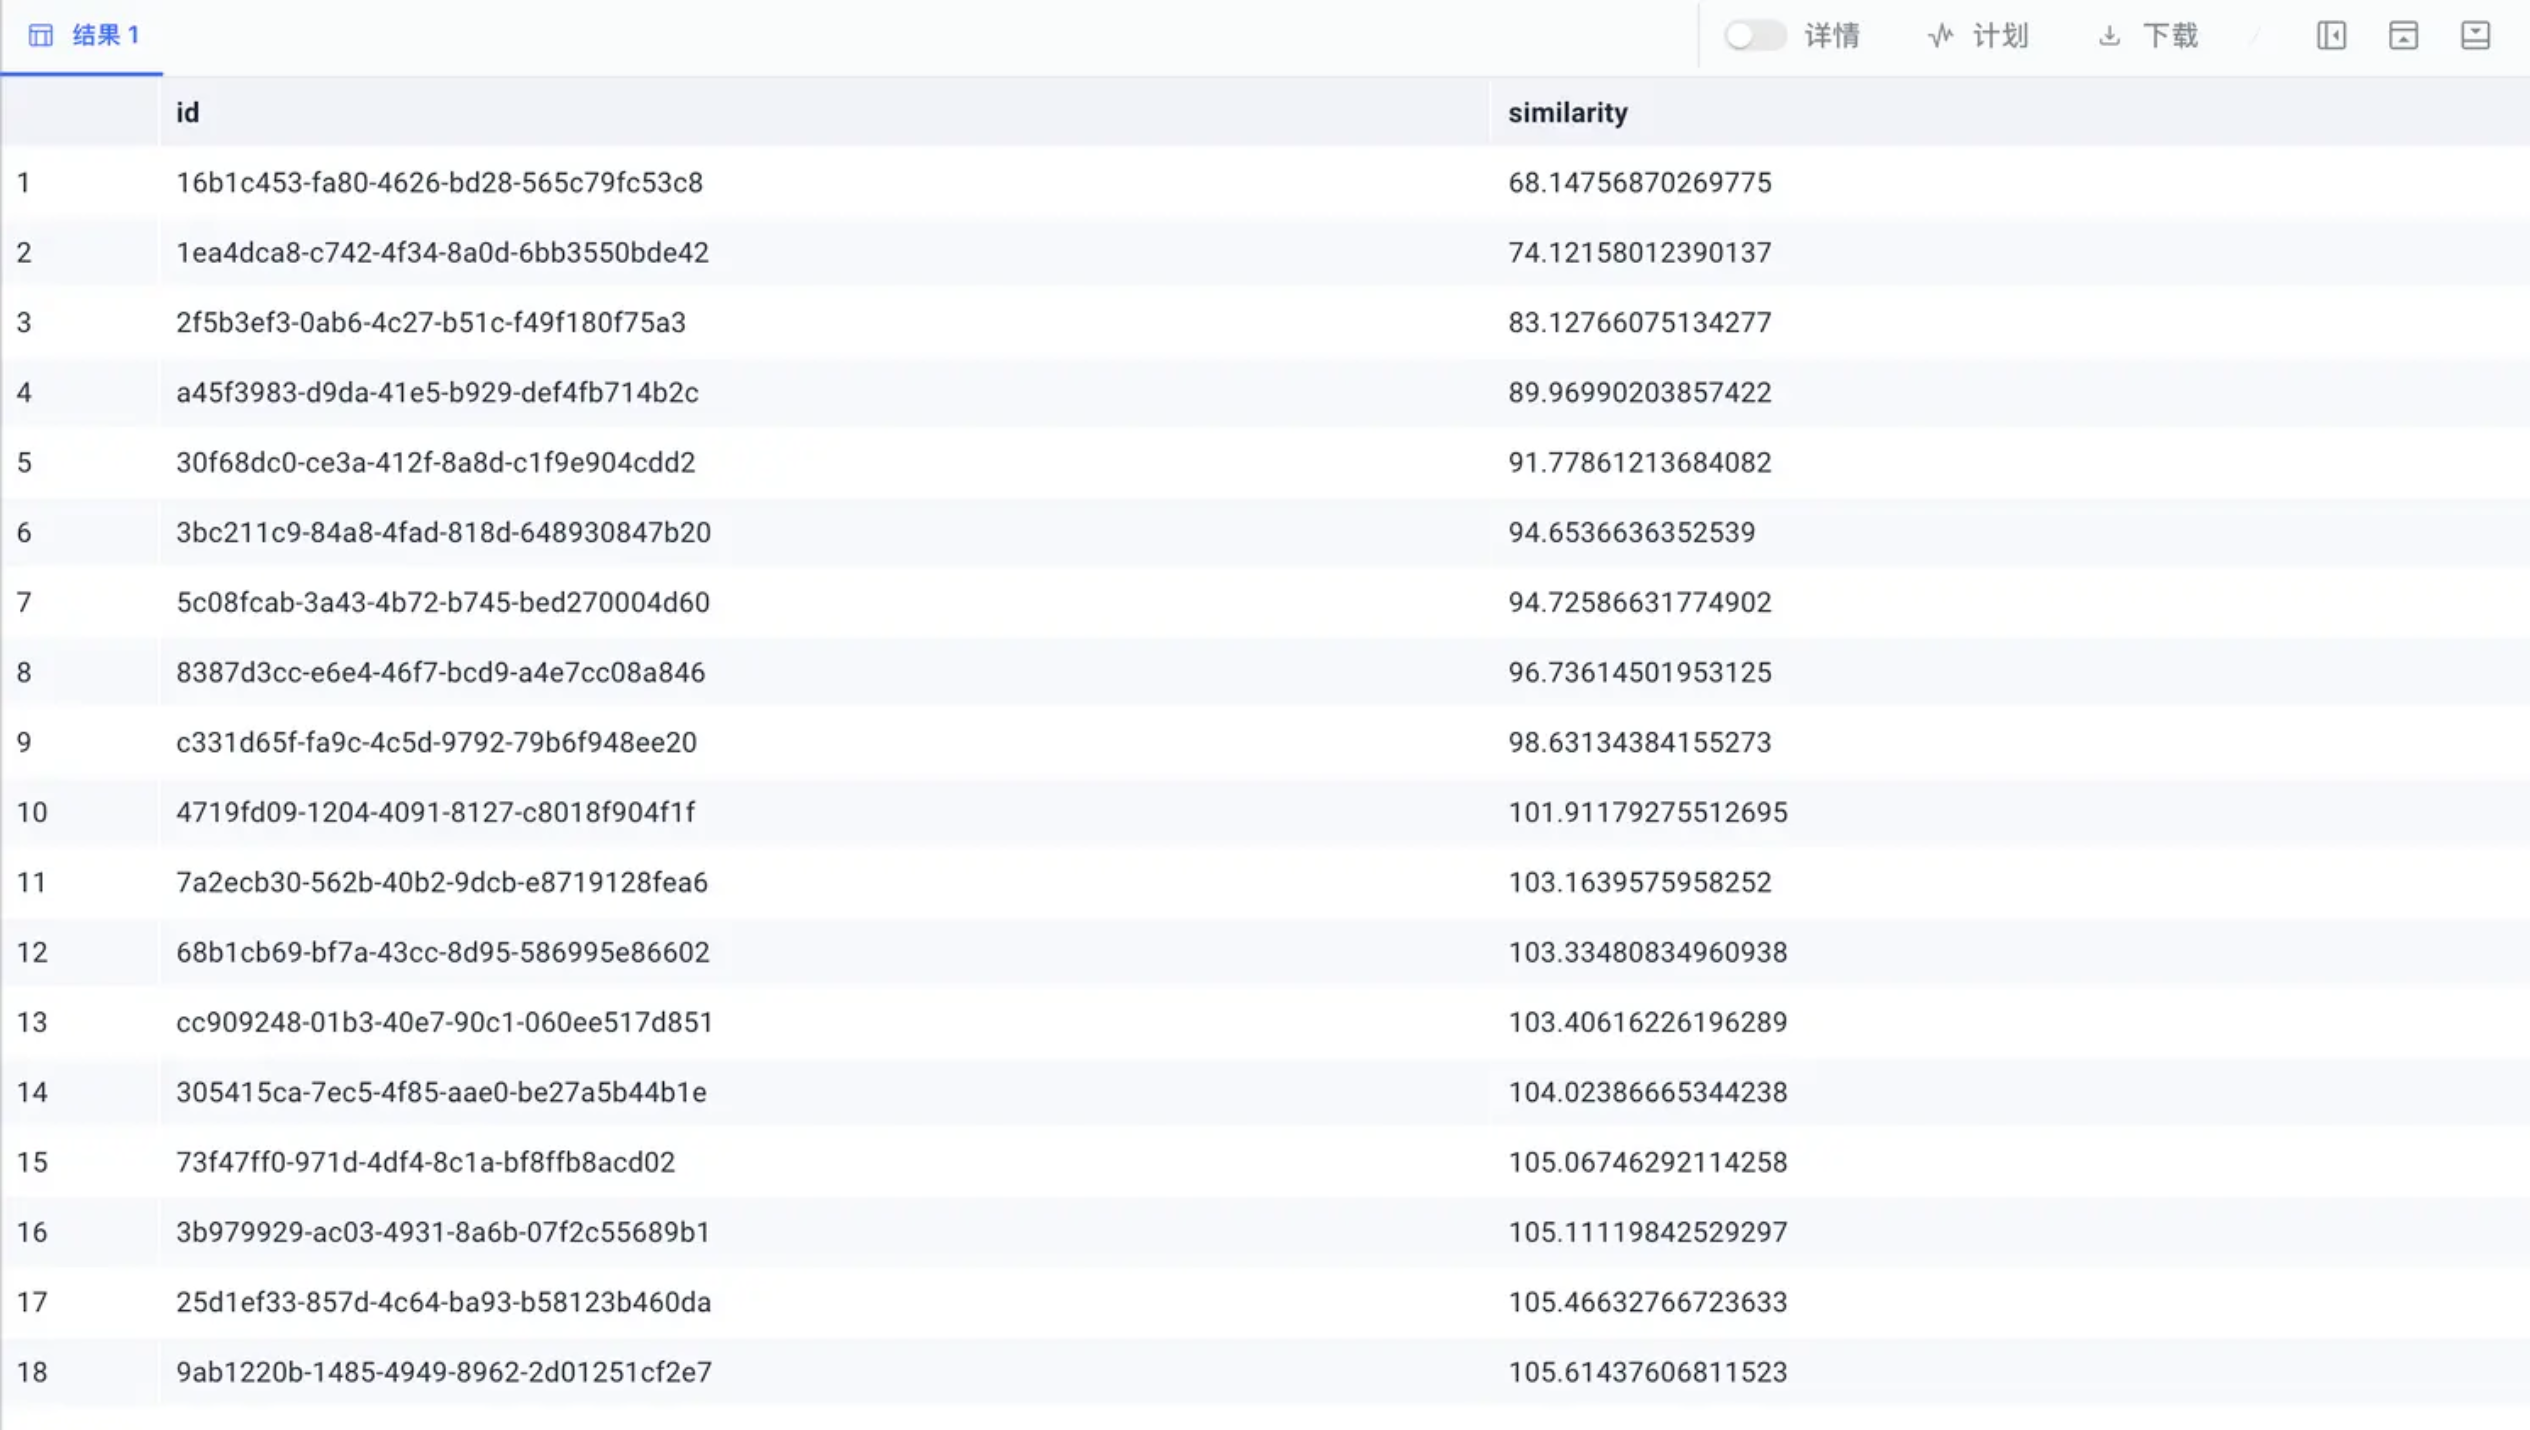Click the download arrow icon
The image size is (2530, 1430).
point(2109,36)
